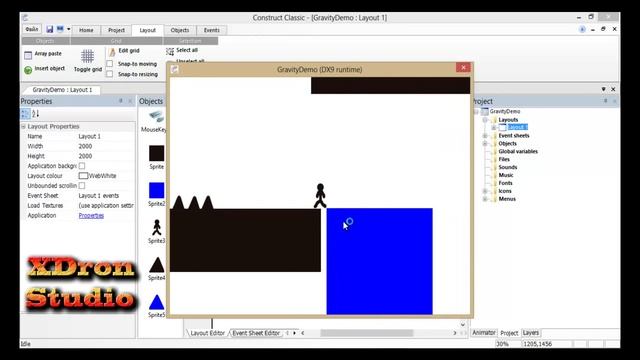Expand Layout 1 node in Project tree
Viewport: 640px width, 360px height.
coord(493,127)
